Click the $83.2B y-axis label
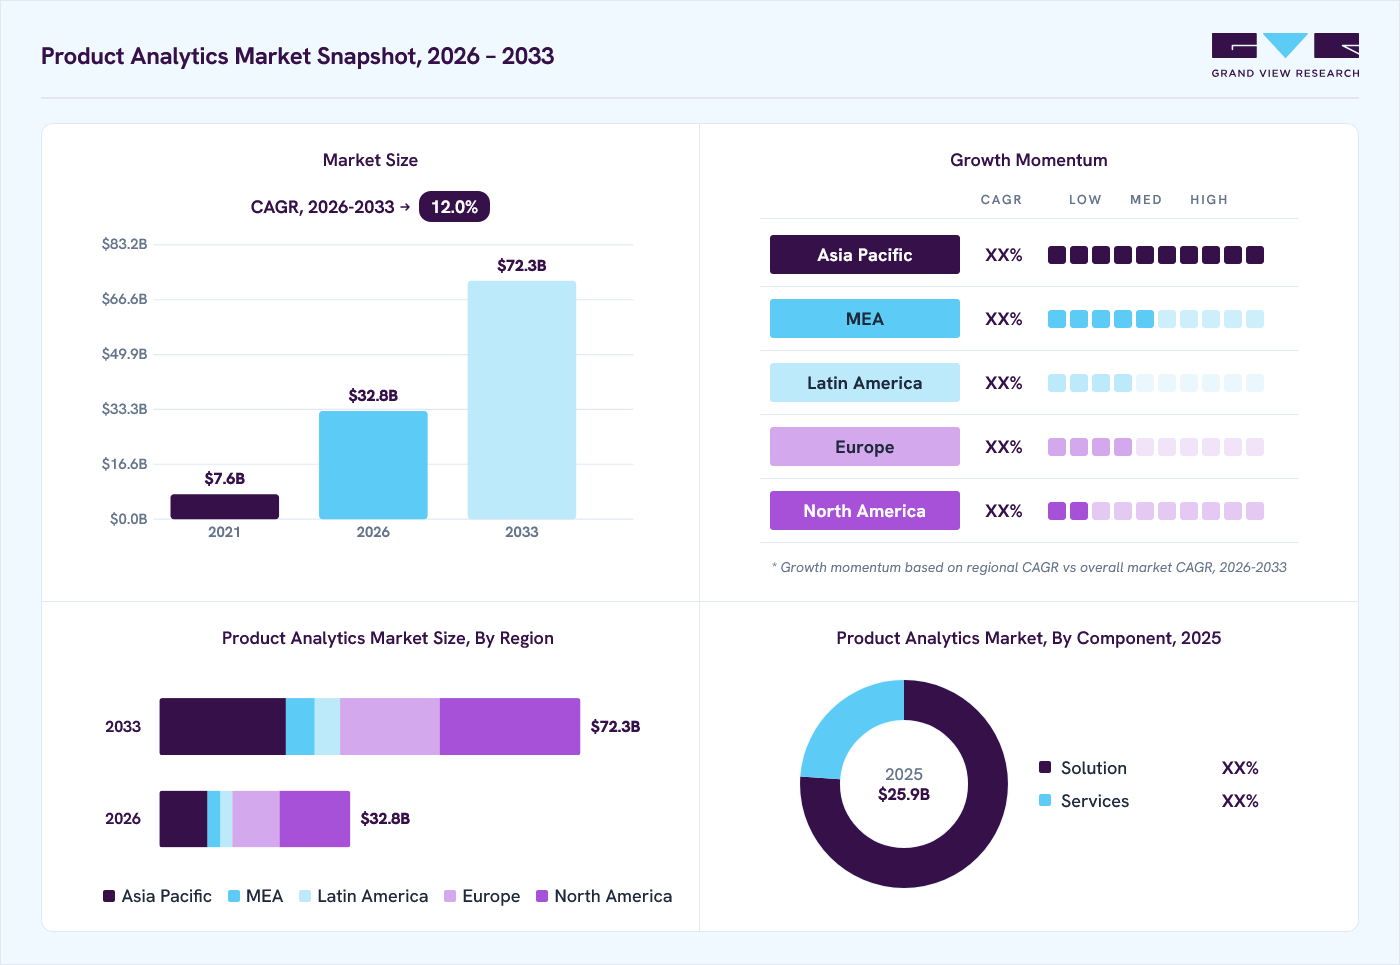 [124, 244]
